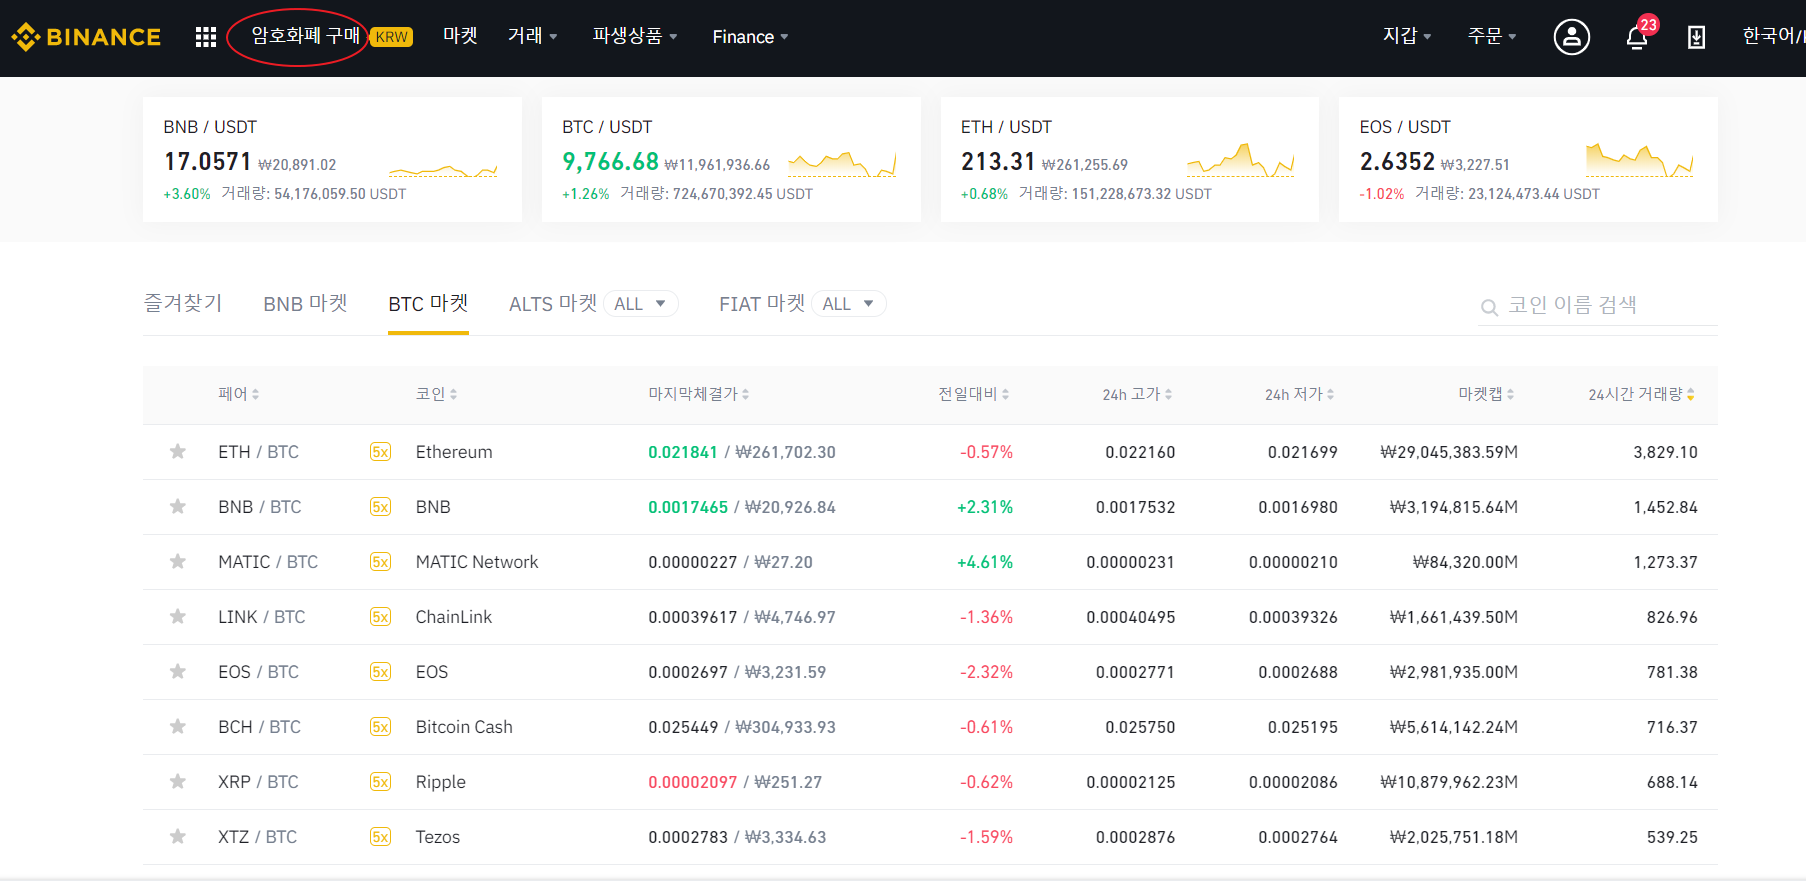
Task: Click the Binance logo
Action: (x=86, y=37)
